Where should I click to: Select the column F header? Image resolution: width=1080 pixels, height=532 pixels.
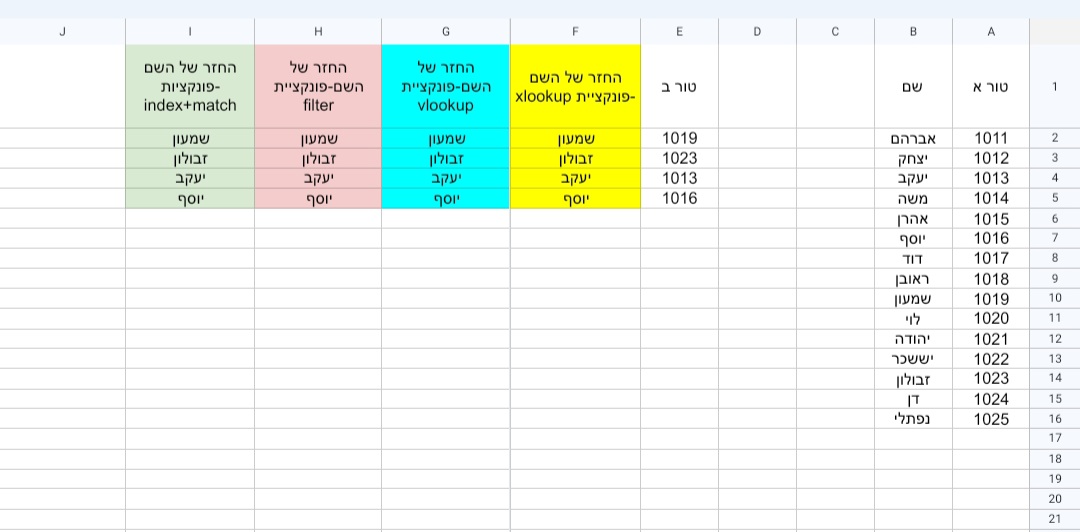575,31
